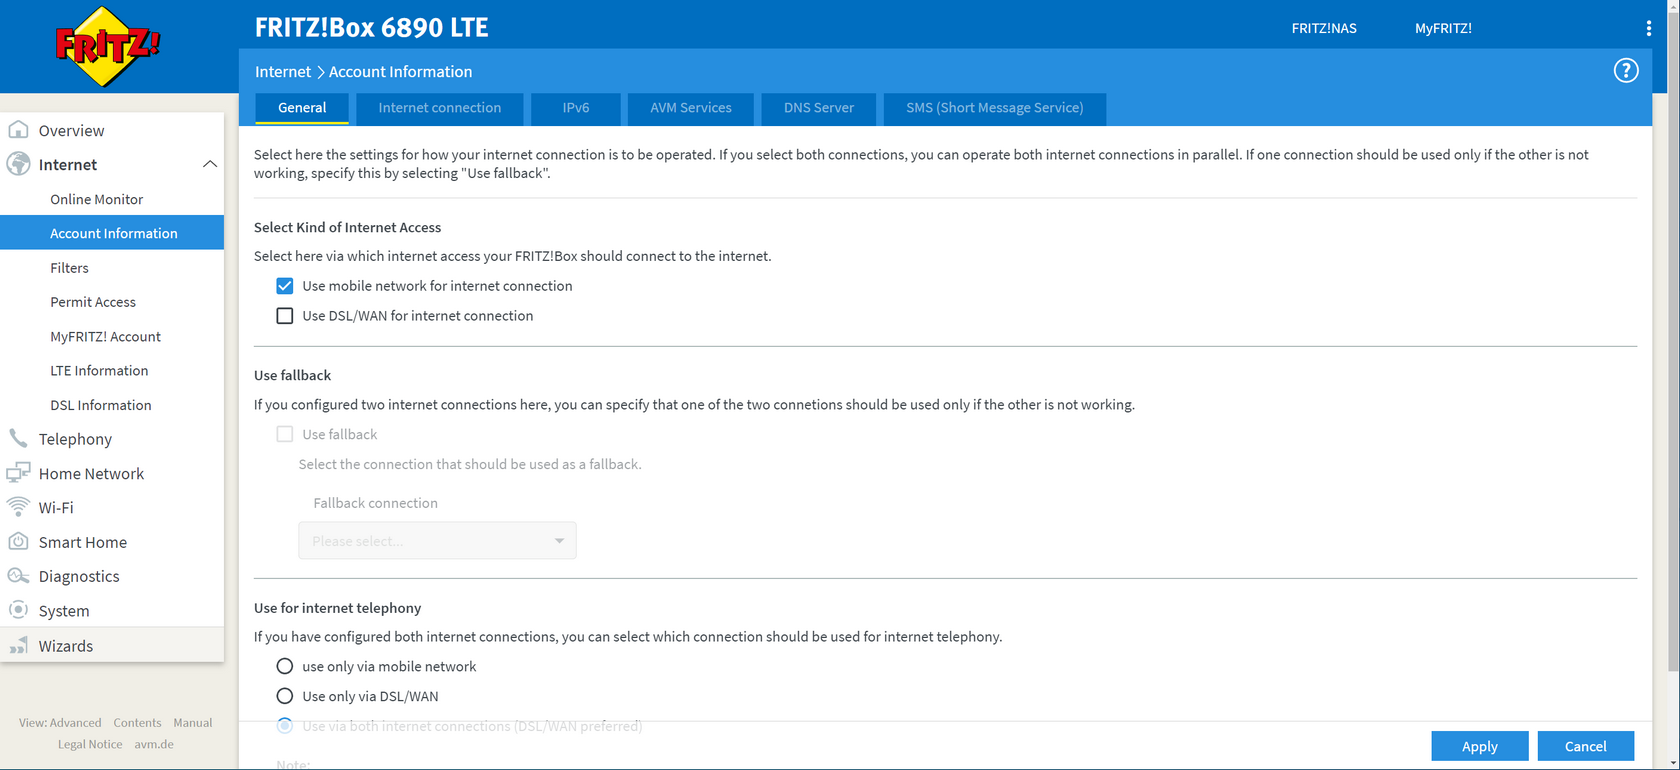This screenshot has width=1680, height=770.
Task: Click the Internet breadcrumb link
Action: click(x=283, y=72)
